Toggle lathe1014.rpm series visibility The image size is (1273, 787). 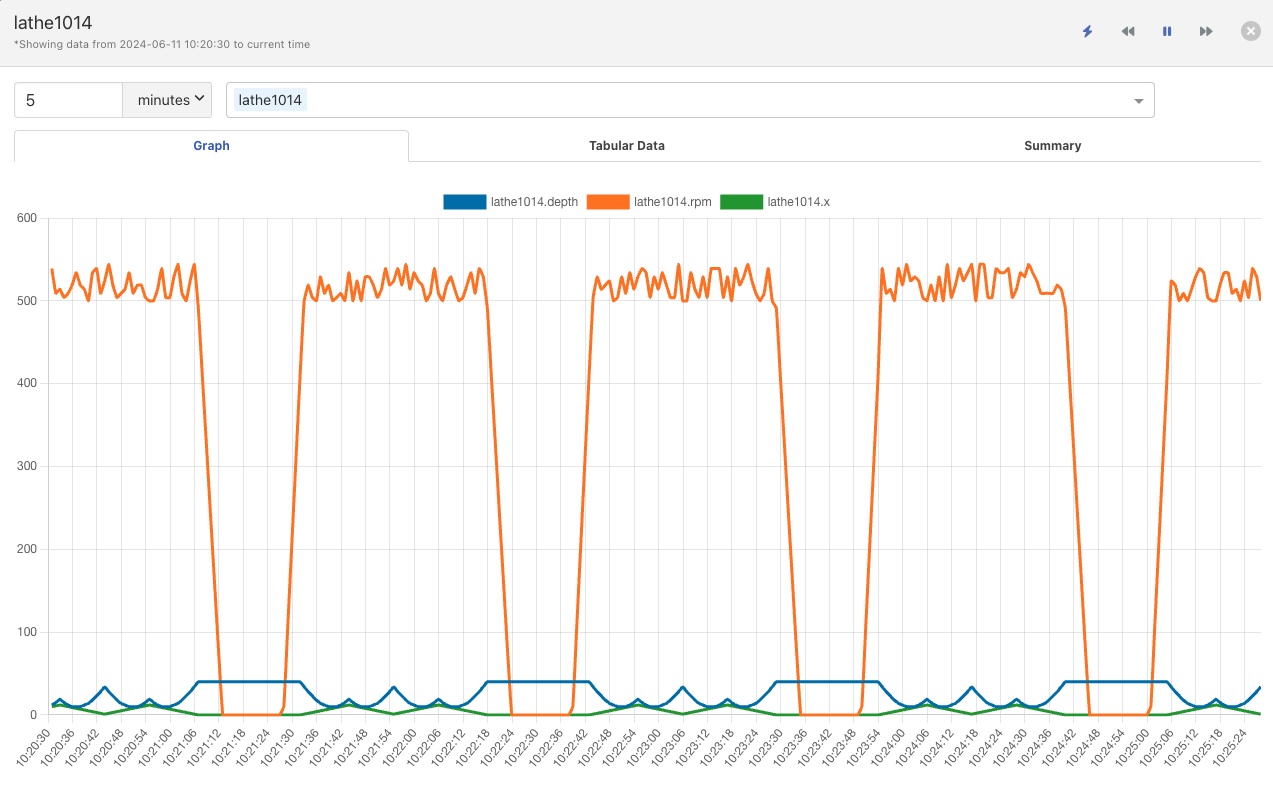coord(672,202)
